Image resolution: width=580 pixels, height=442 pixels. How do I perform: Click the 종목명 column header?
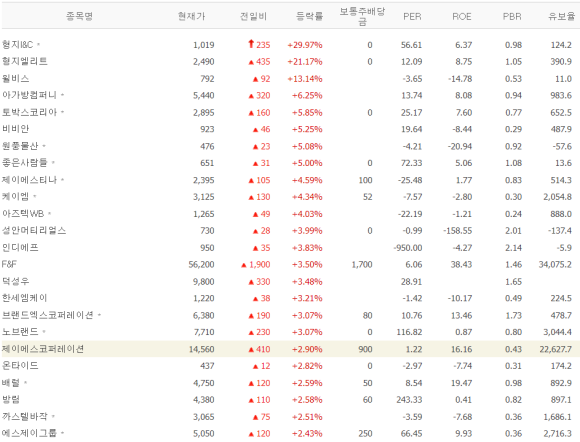click(79, 16)
